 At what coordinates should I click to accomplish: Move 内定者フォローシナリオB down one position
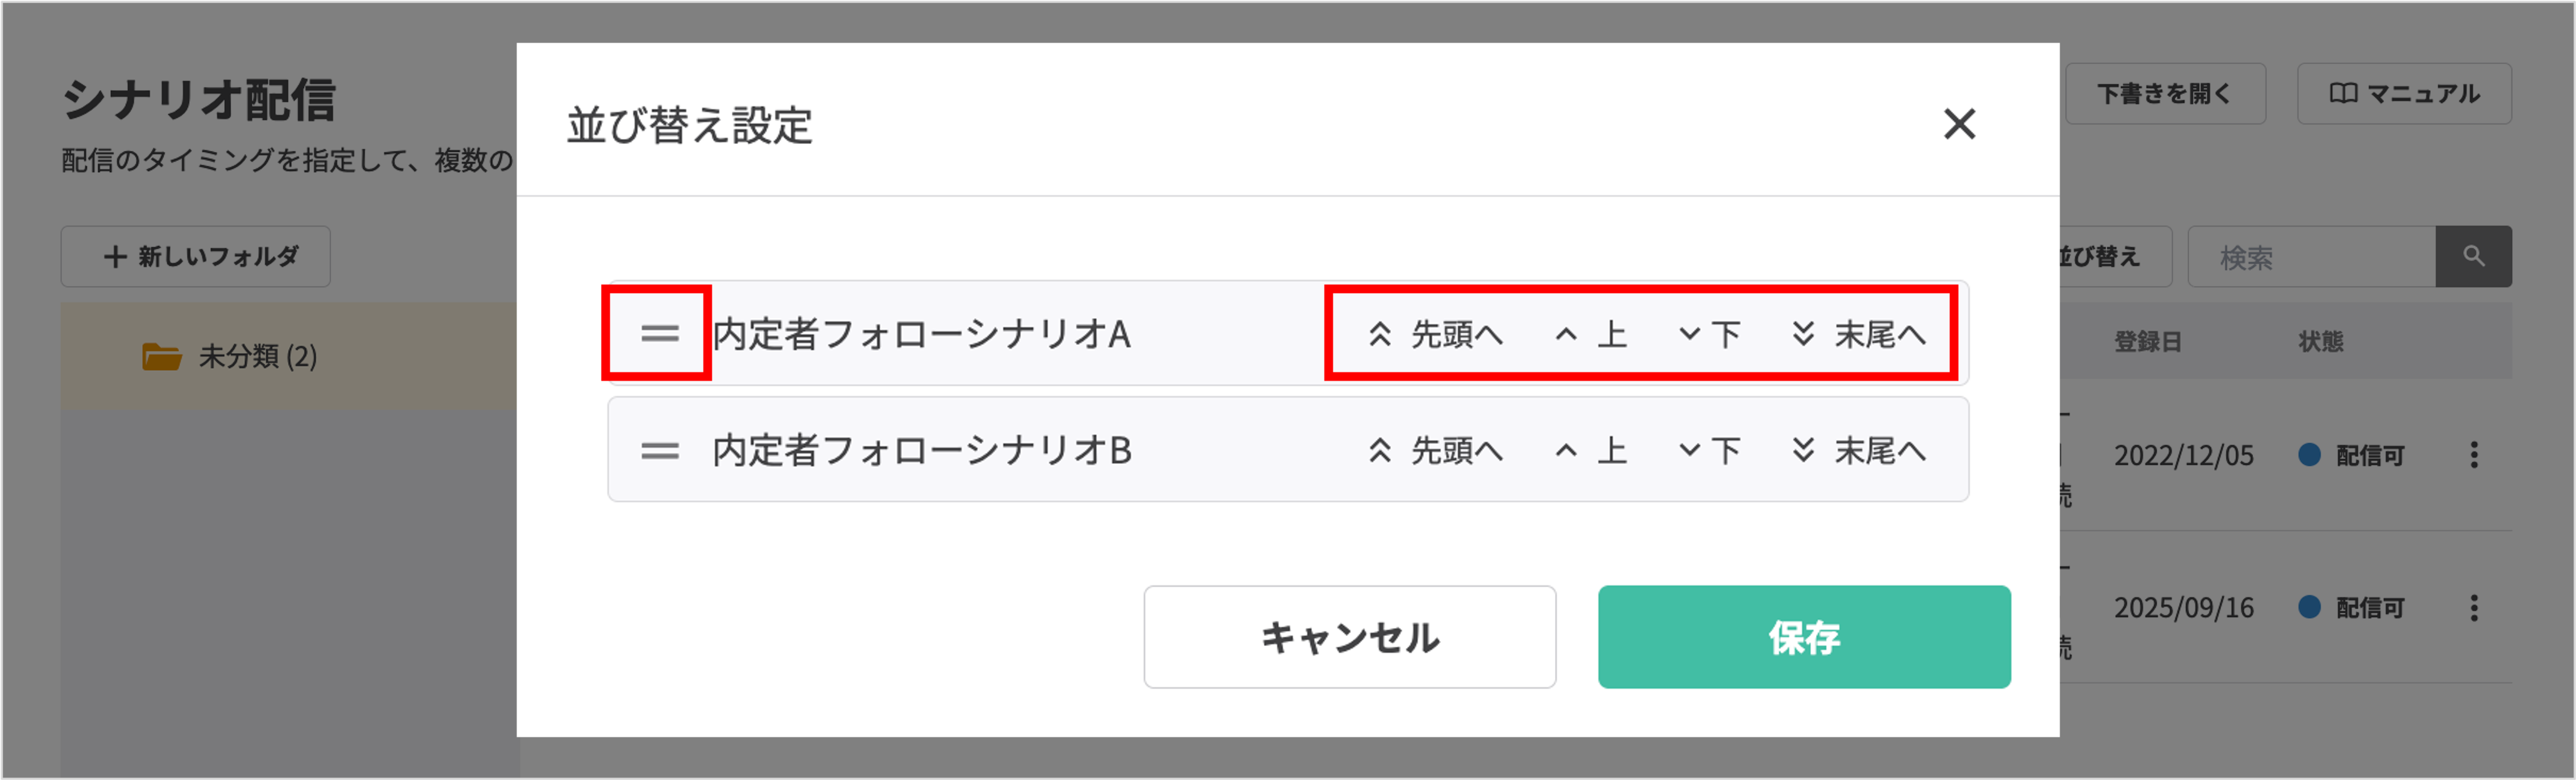(1710, 450)
